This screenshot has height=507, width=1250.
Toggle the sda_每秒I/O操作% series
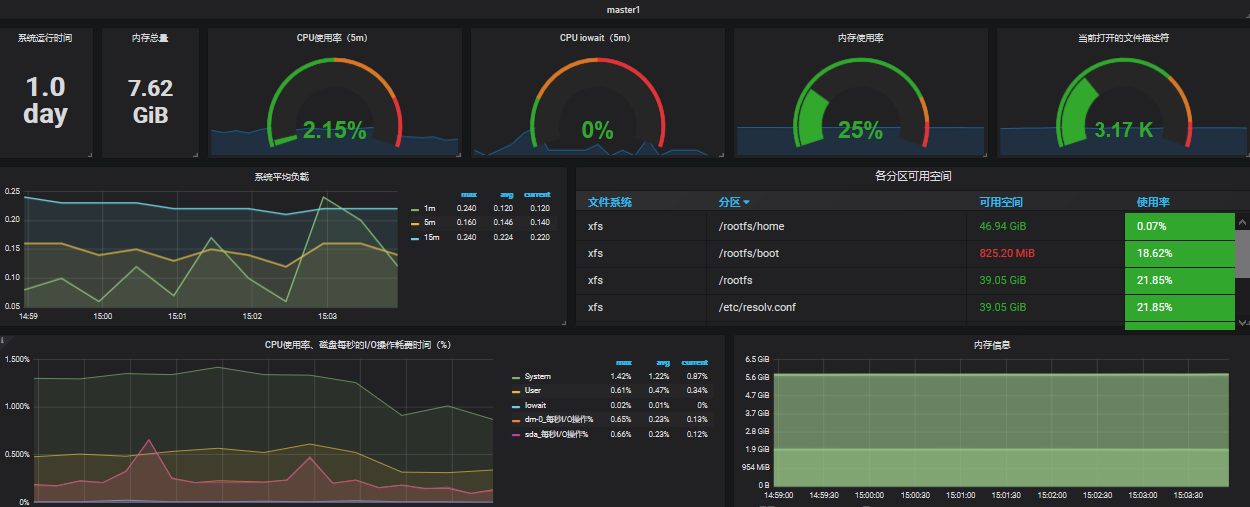pyautogui.click(x=557, y=434)
